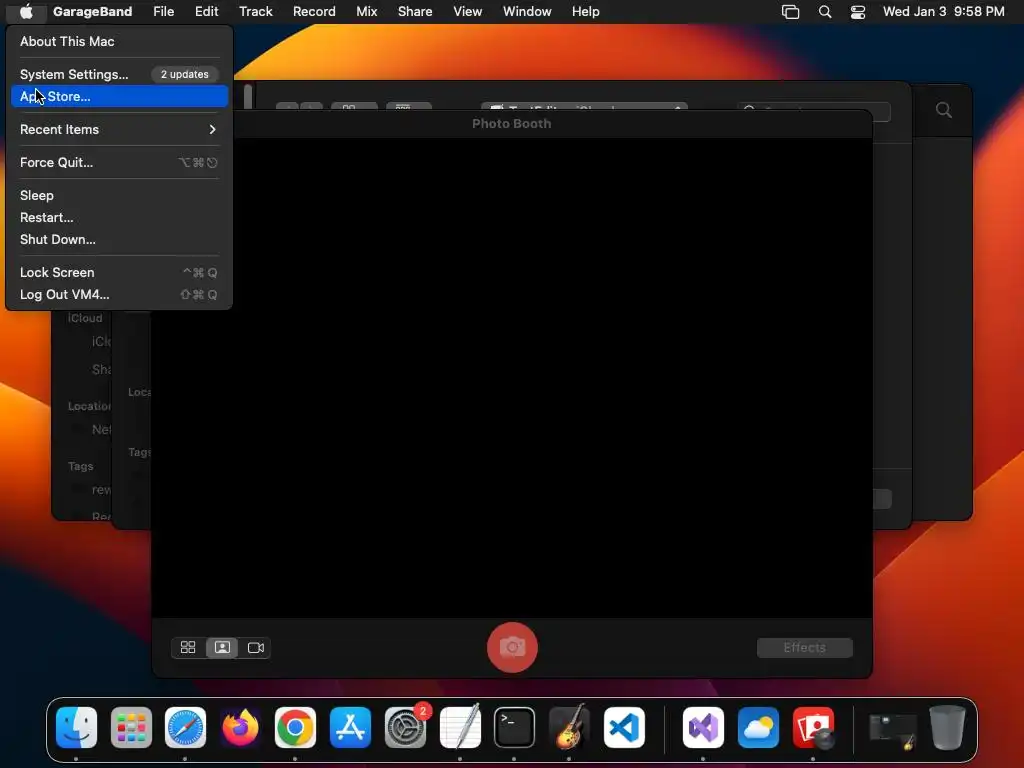
Task: Open System Settings dock icon
Action: click(x=406, y=727)
